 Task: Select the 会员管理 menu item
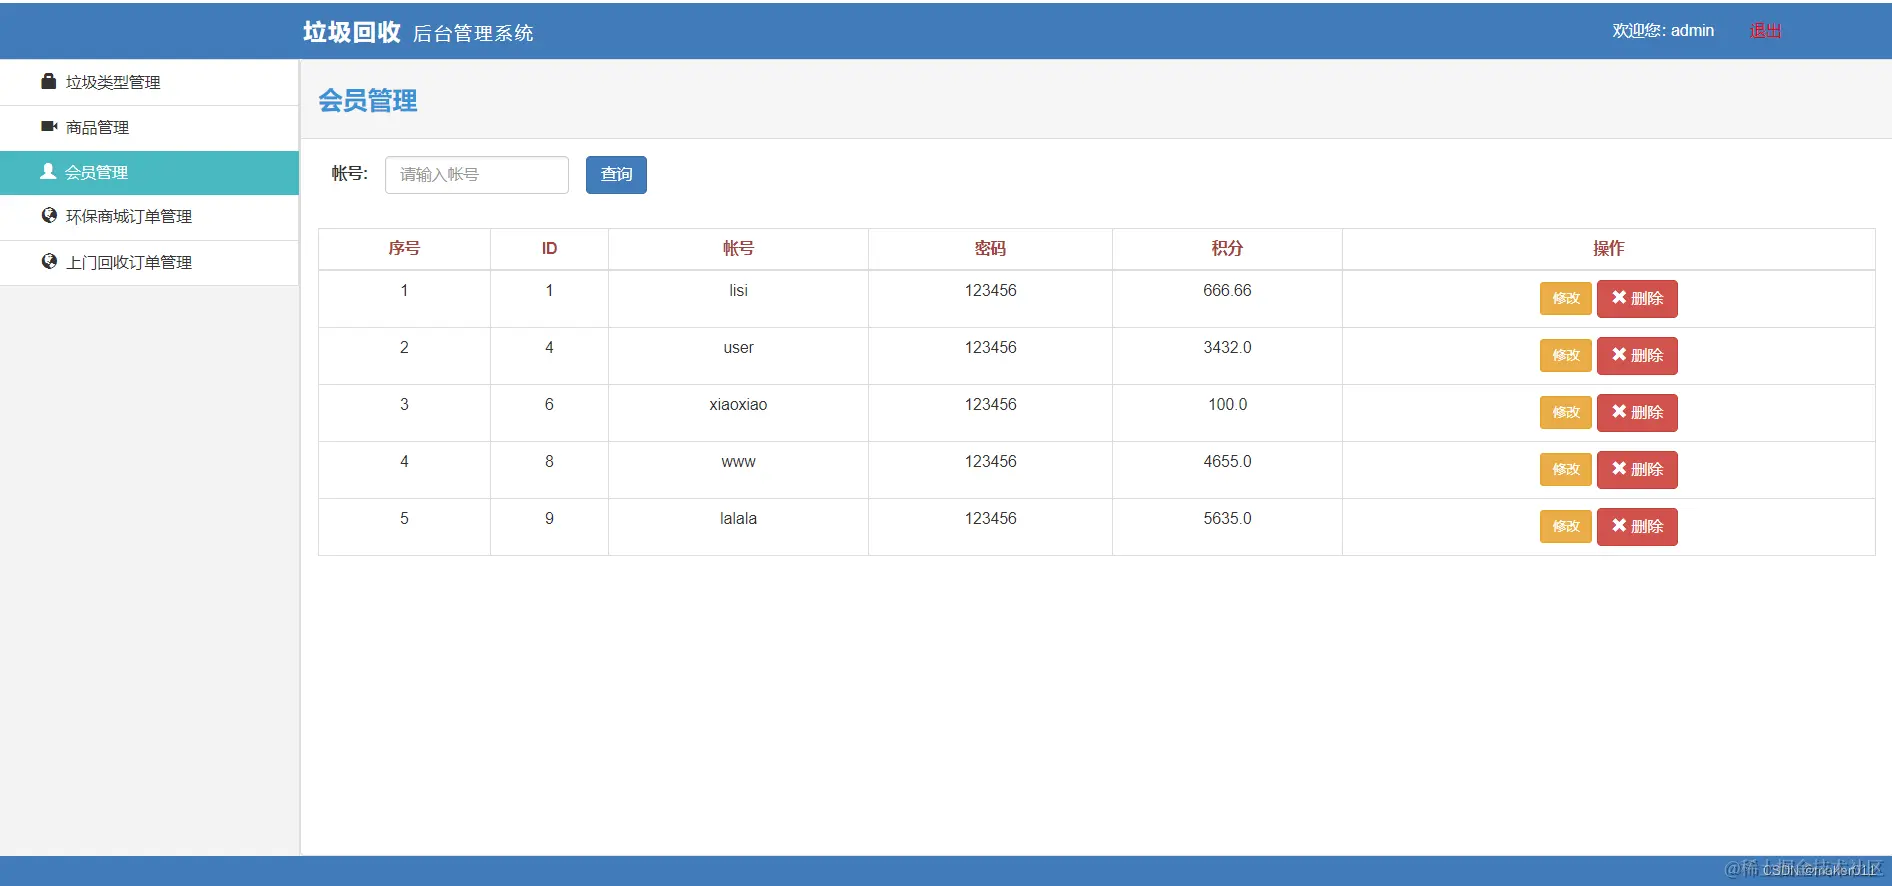149,172
